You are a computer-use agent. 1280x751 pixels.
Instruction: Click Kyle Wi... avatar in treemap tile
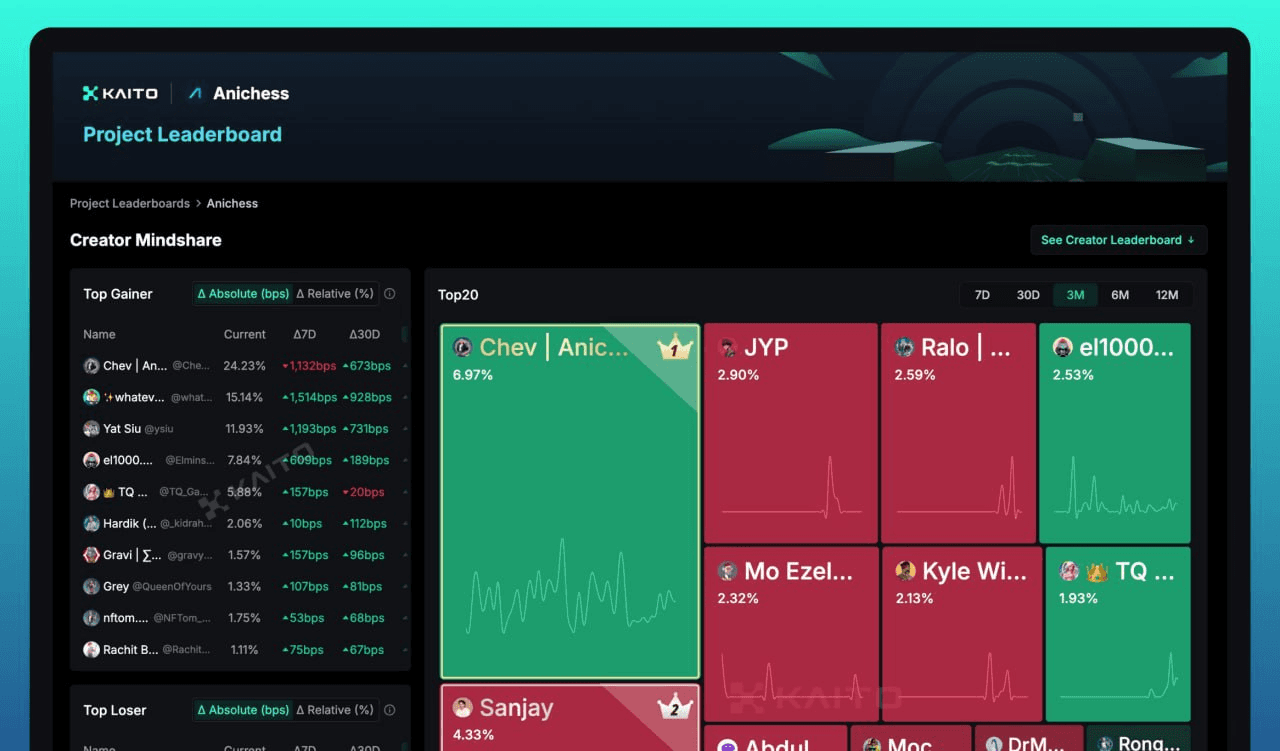point(905,571)
